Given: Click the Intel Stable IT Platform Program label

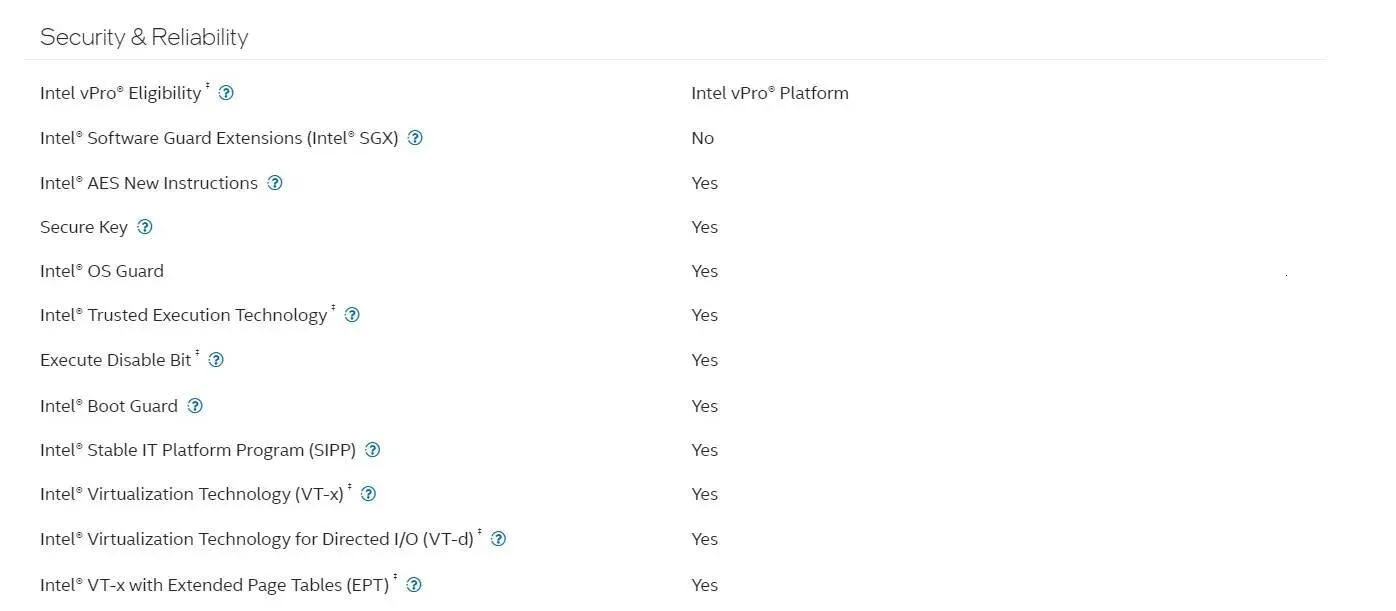Looking at the screenshot, I should point(198,450).
